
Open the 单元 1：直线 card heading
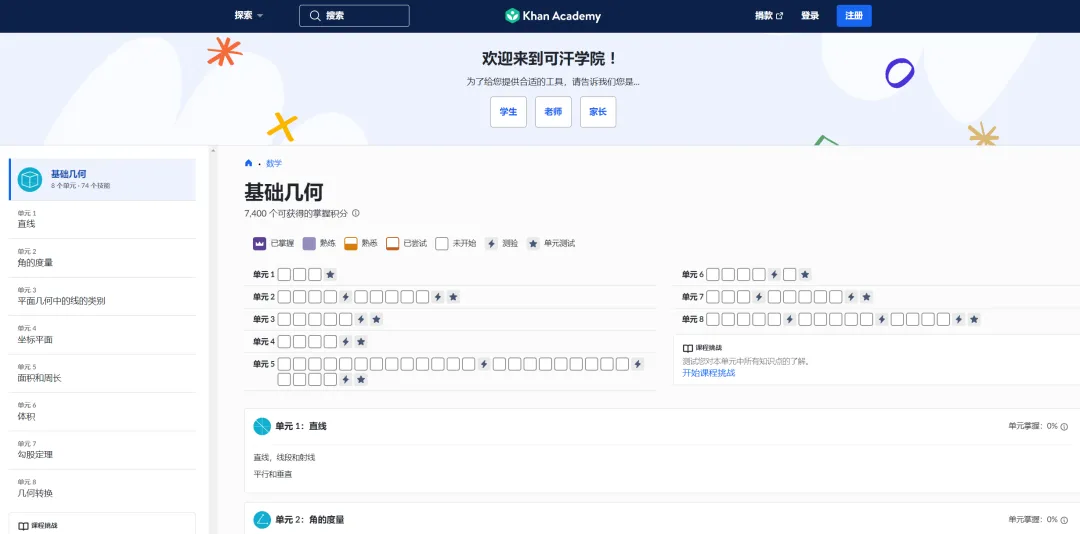click(301, 427)
